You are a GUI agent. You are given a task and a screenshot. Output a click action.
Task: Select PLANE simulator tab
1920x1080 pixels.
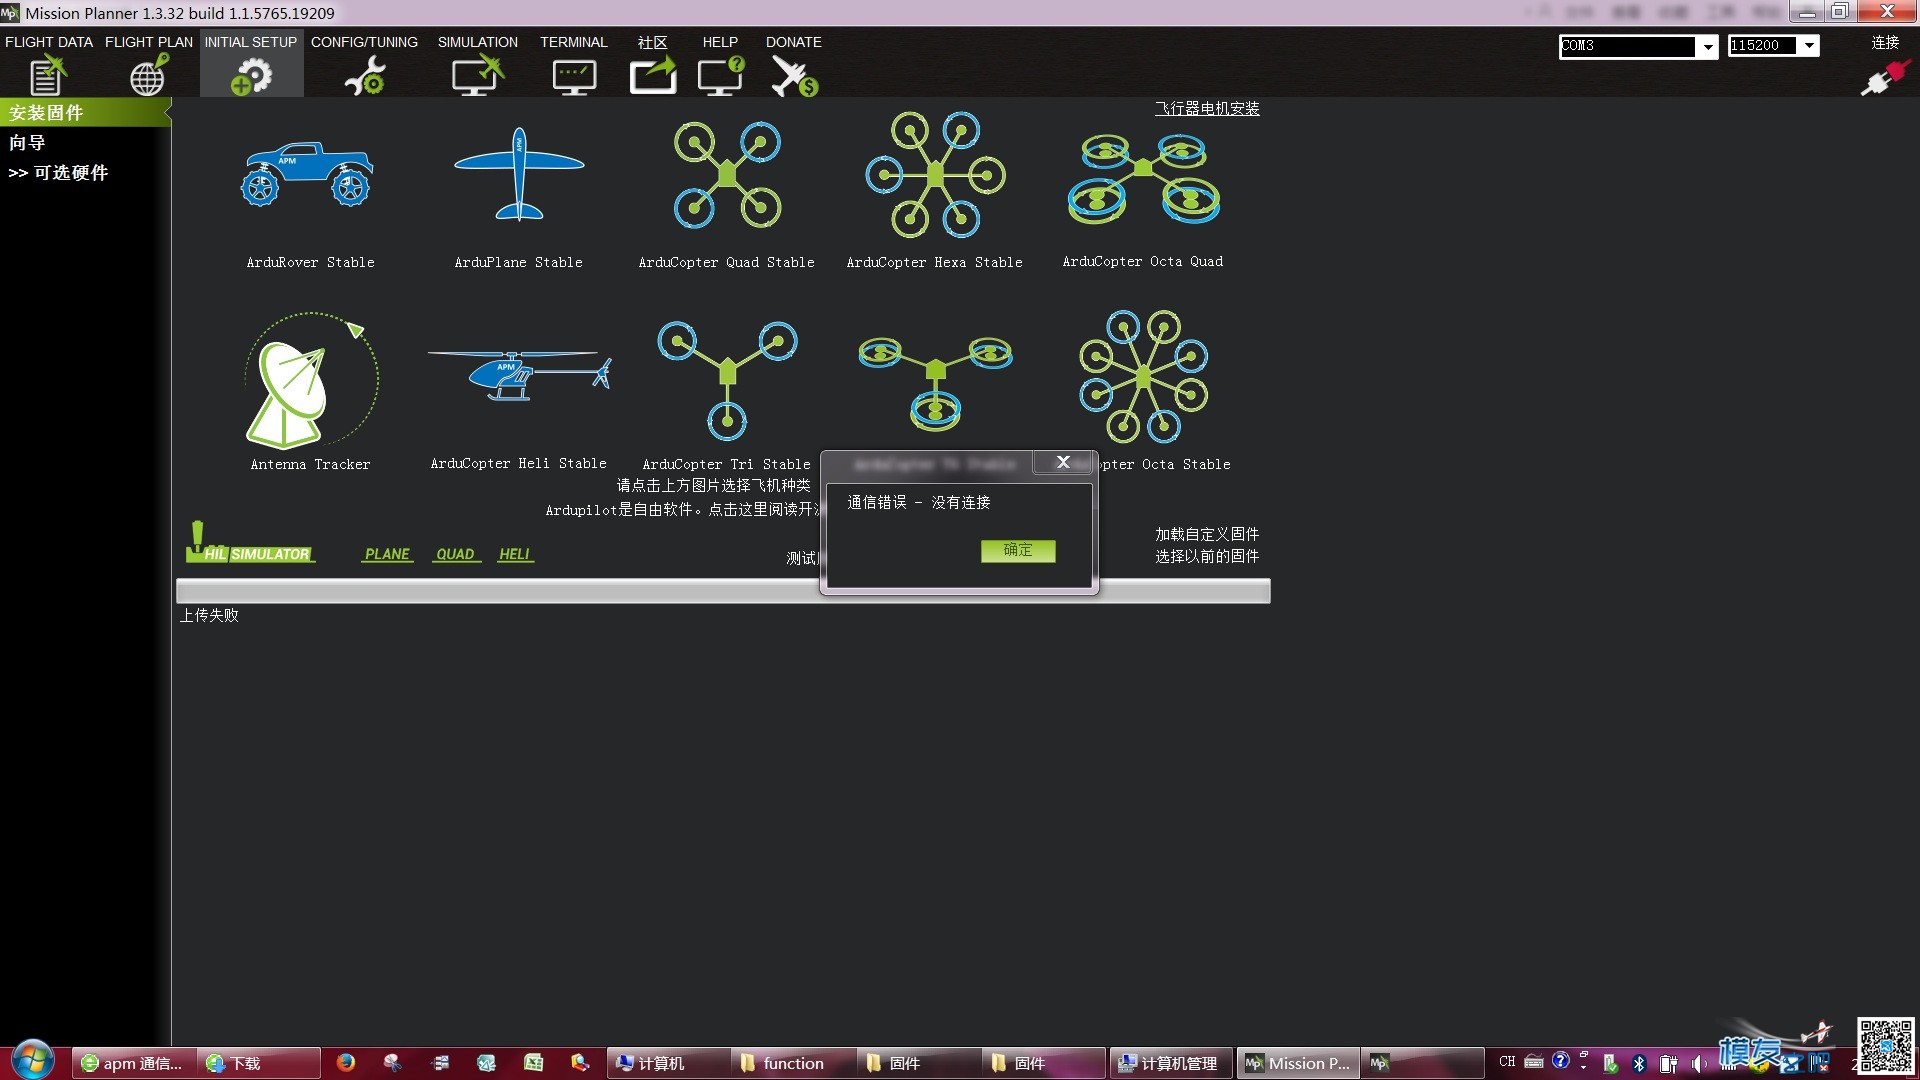click(x=386, y=553)
